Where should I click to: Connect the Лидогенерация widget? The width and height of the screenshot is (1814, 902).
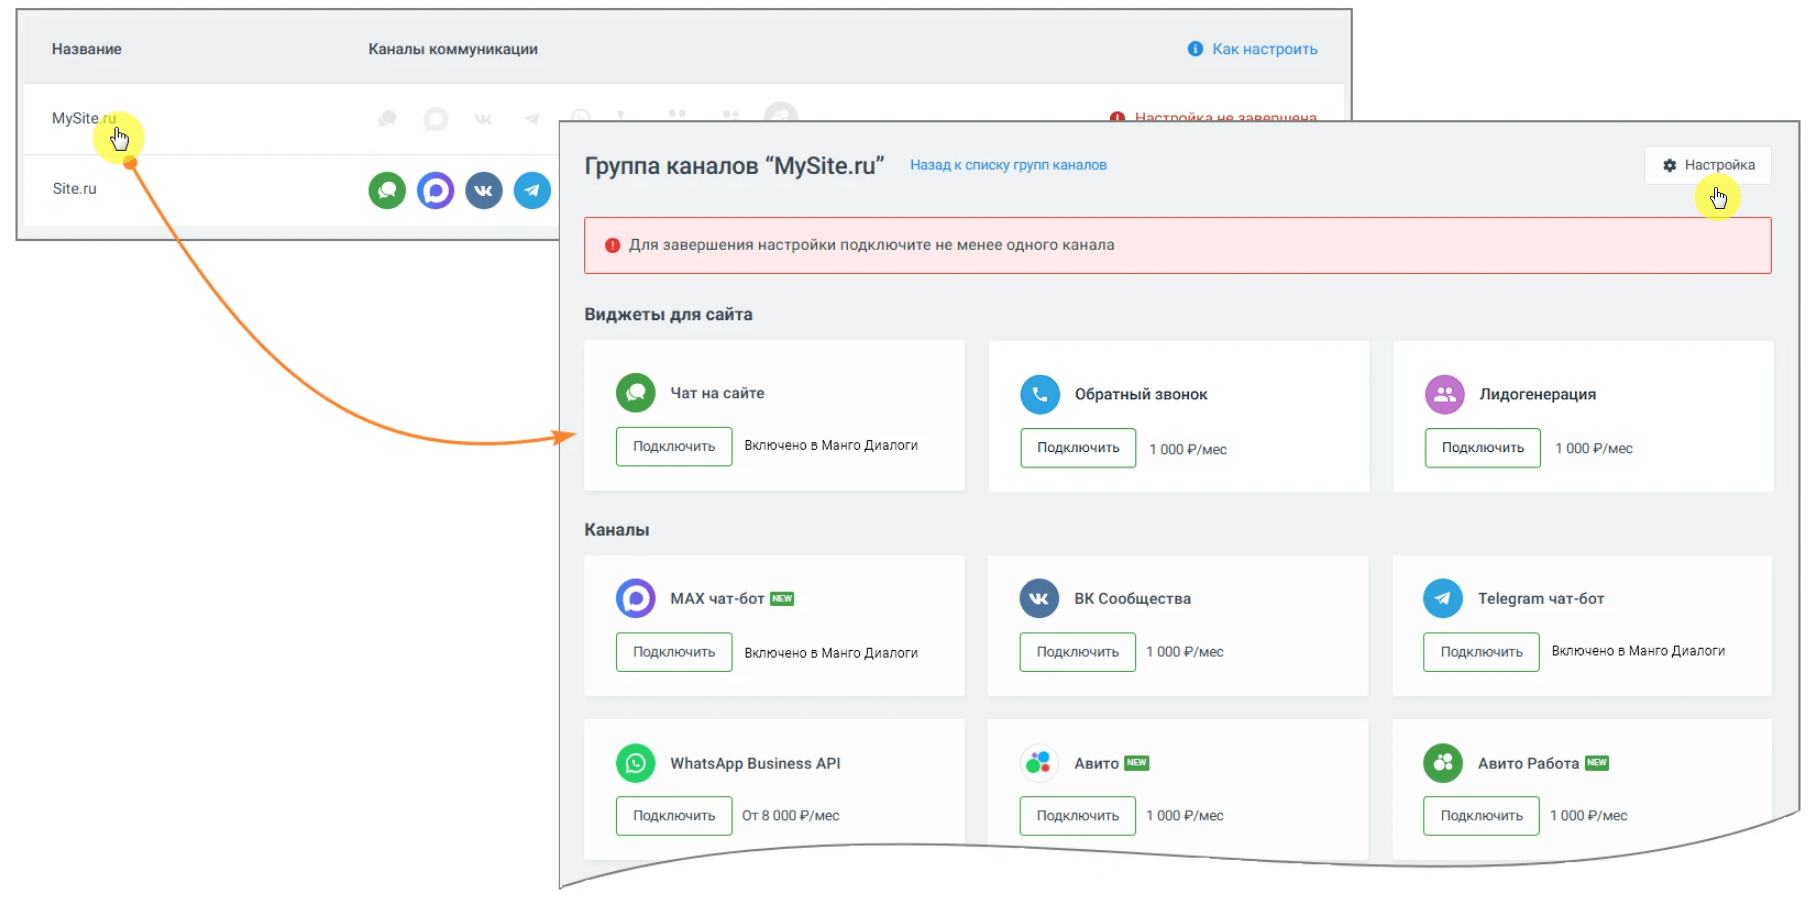[x=1483, y=448]
